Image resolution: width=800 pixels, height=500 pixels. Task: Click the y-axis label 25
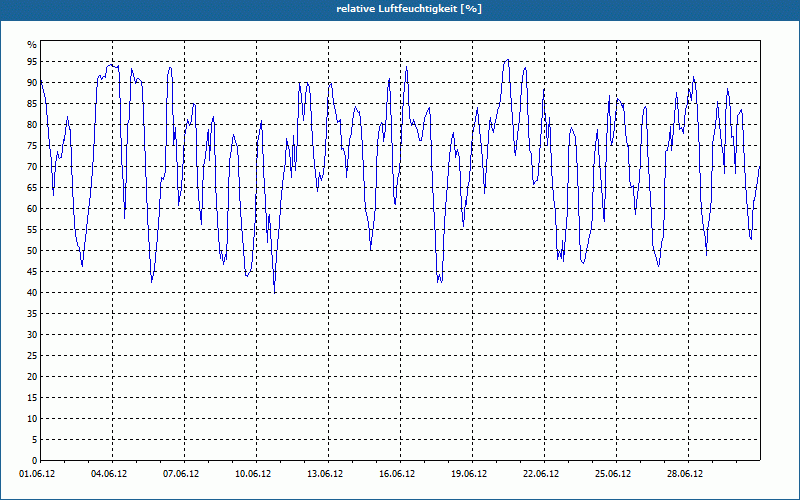point(32,356)
